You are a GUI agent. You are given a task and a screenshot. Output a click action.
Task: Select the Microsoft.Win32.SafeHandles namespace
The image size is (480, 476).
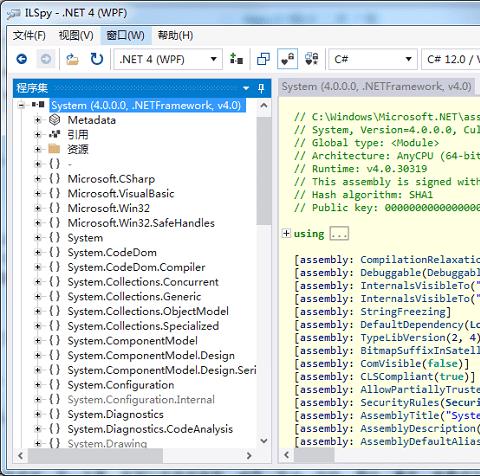click(141, 223)
